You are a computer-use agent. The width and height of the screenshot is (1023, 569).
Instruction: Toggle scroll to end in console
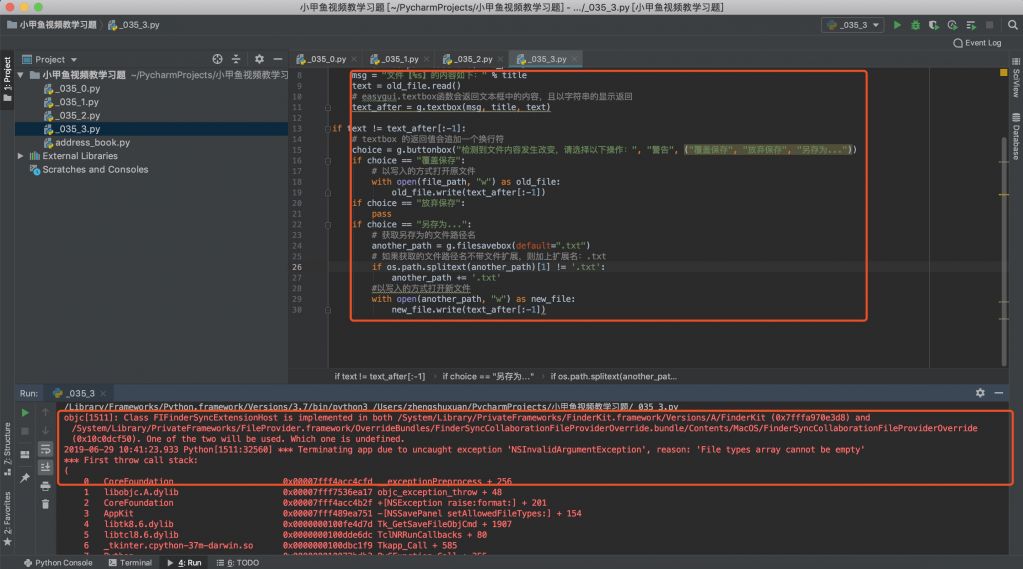click(45, 467)
